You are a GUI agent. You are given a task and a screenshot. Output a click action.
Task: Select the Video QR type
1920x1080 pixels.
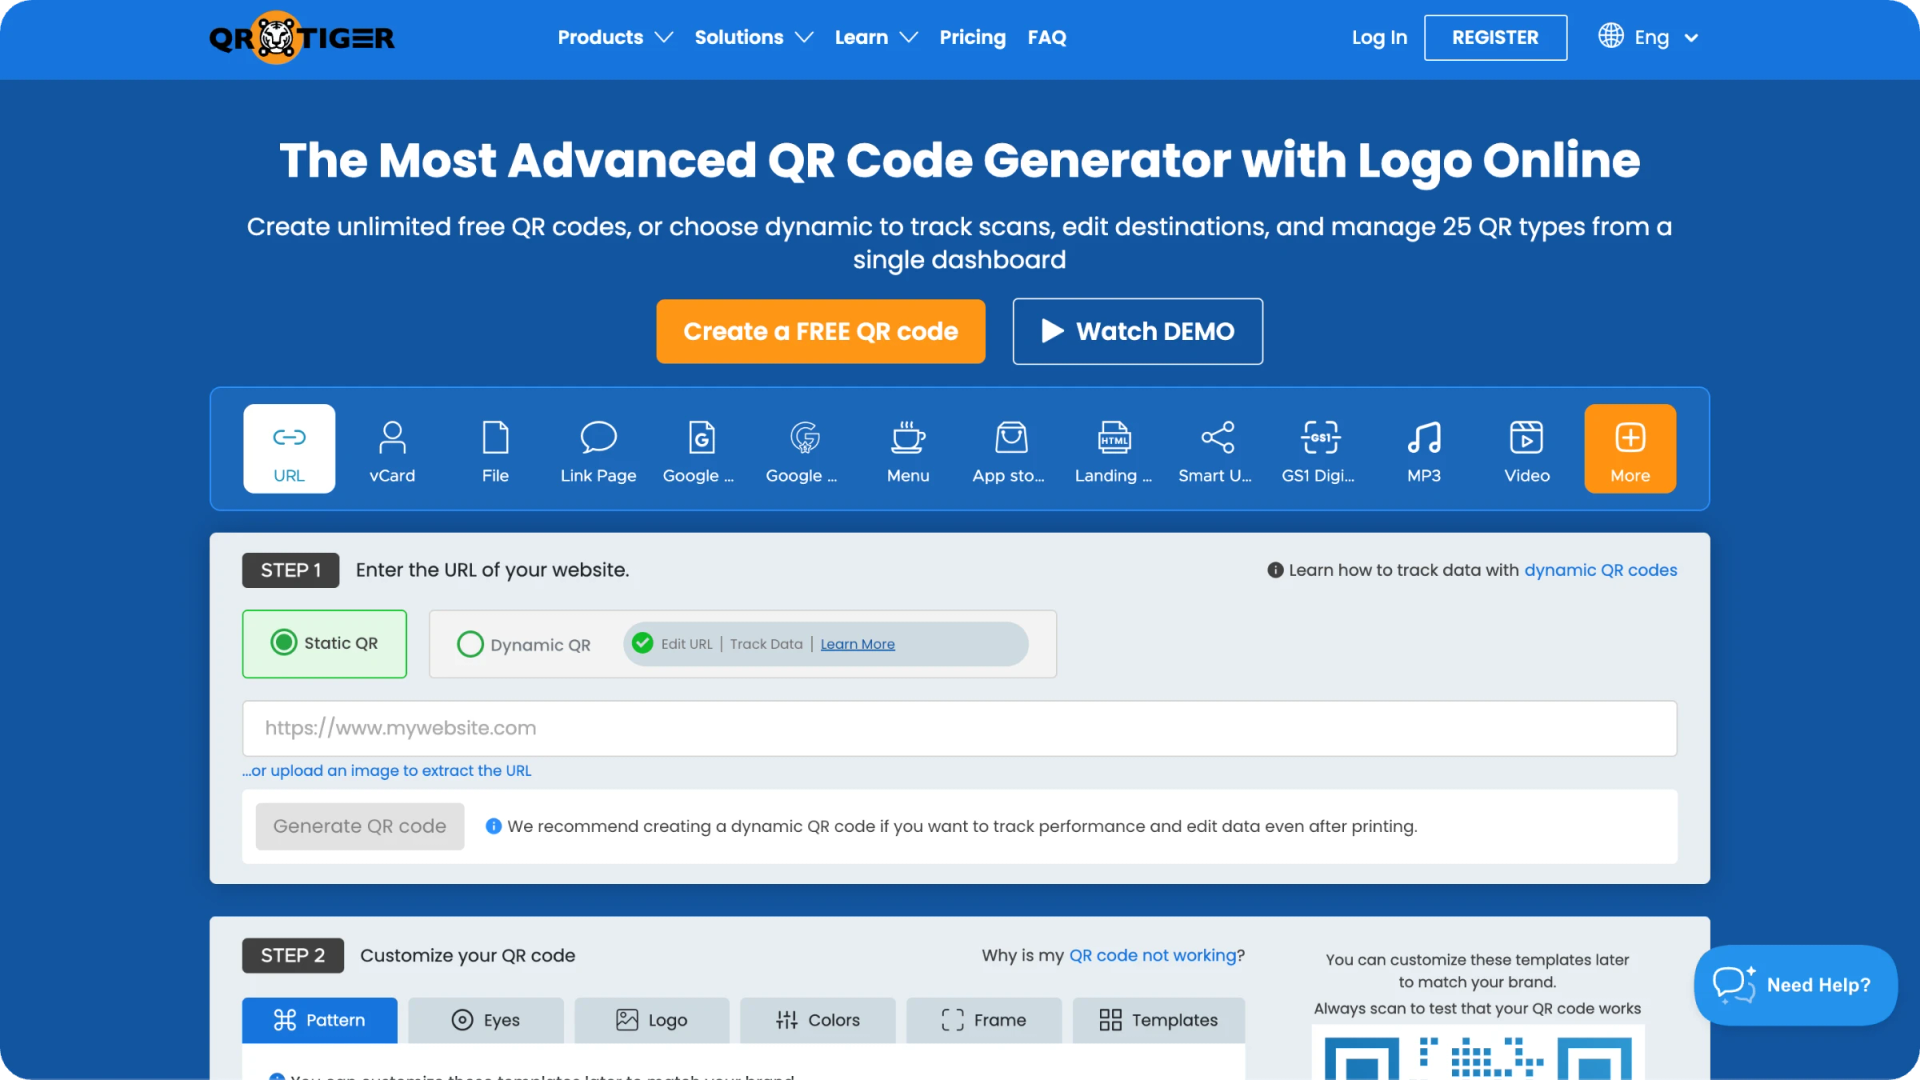(1527, 449)
